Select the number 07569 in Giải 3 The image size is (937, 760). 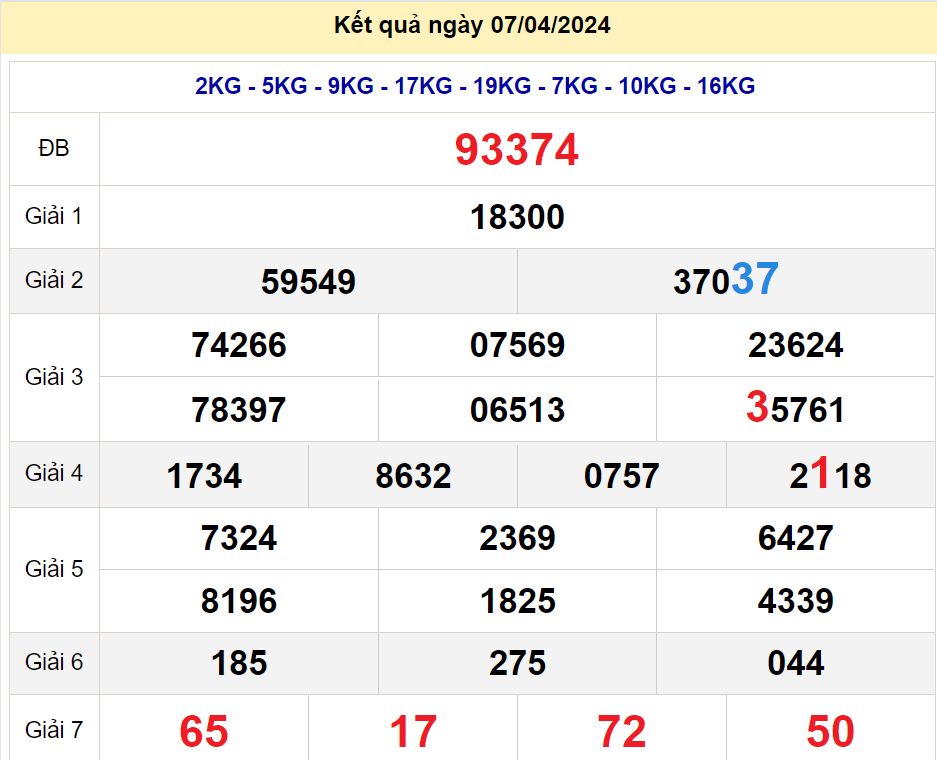pos(517,346)
